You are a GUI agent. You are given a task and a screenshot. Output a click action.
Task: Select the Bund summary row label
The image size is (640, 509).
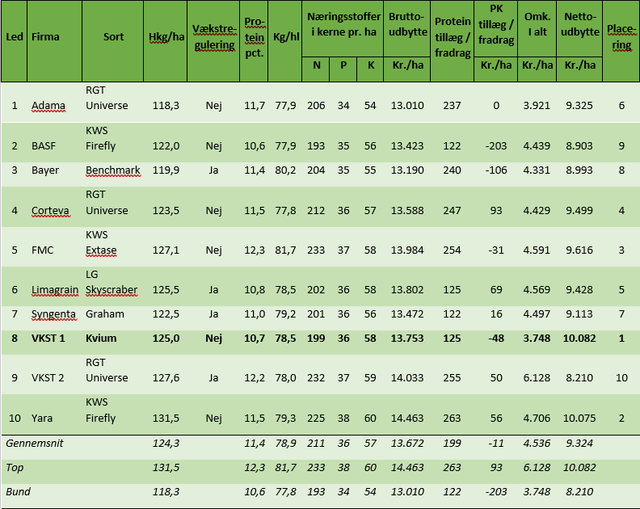pyautogui.click(x=21, y=492)
